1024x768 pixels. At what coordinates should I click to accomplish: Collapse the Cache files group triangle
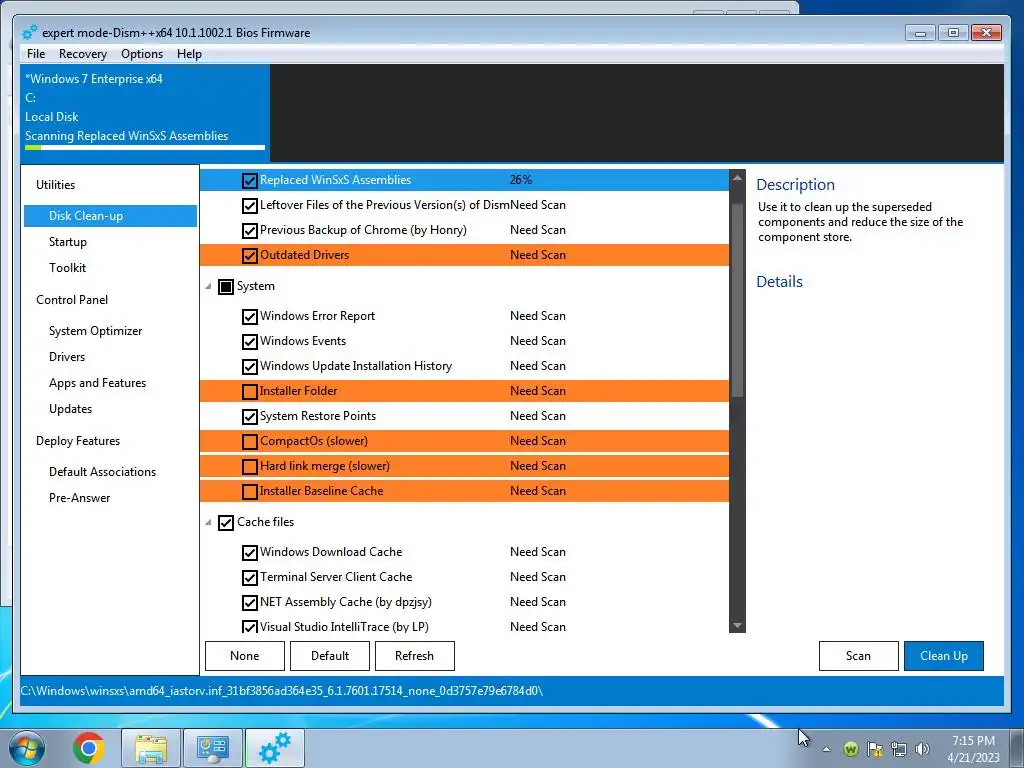tap(208, 522)
